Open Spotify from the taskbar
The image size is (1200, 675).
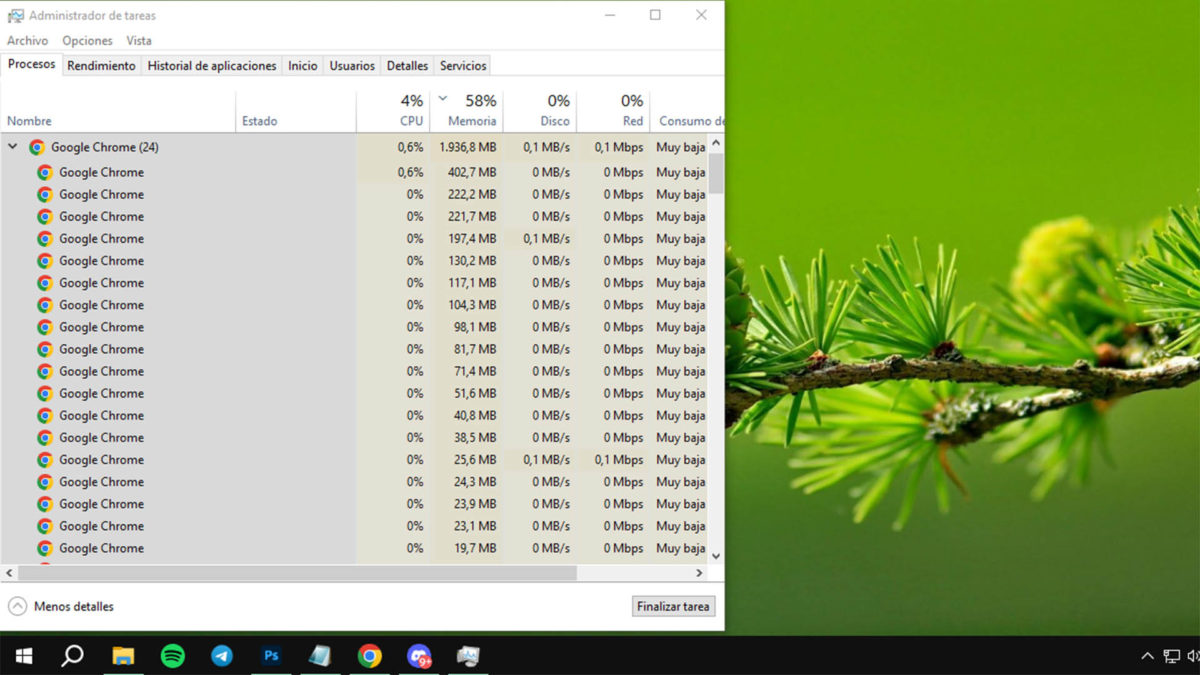tap(173, 656)
